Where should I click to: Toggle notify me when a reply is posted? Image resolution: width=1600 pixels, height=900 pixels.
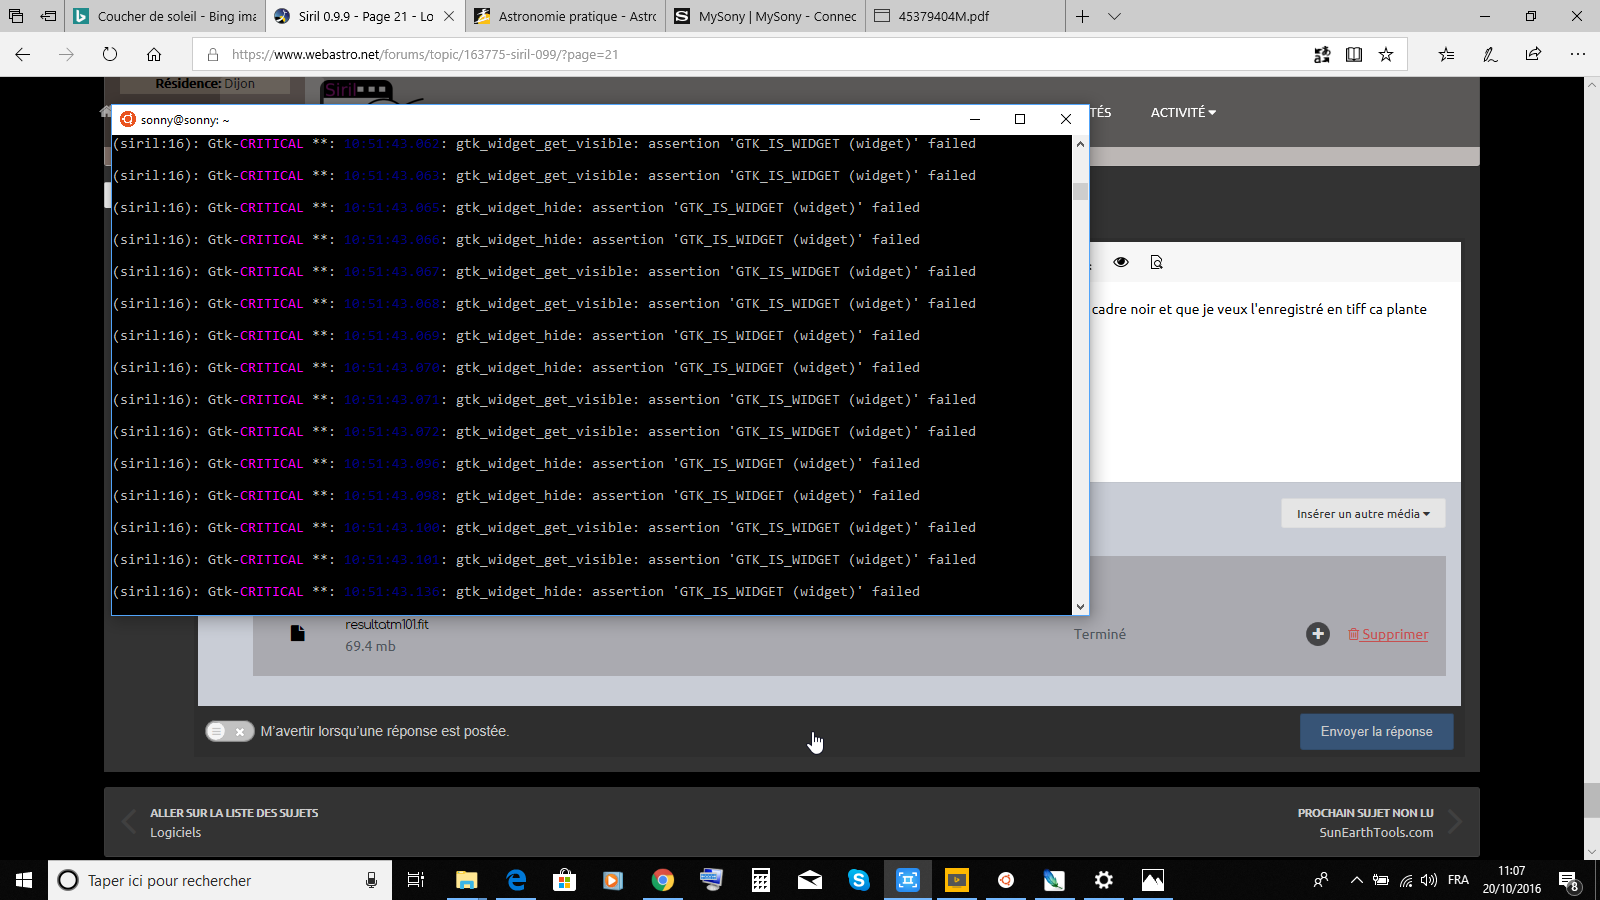tap(230, 731)
